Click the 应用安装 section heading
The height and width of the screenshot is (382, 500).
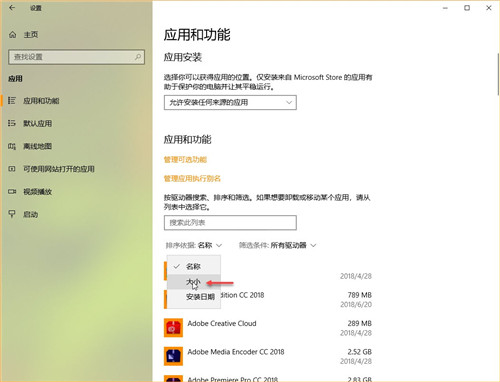(x=183, y=57)
